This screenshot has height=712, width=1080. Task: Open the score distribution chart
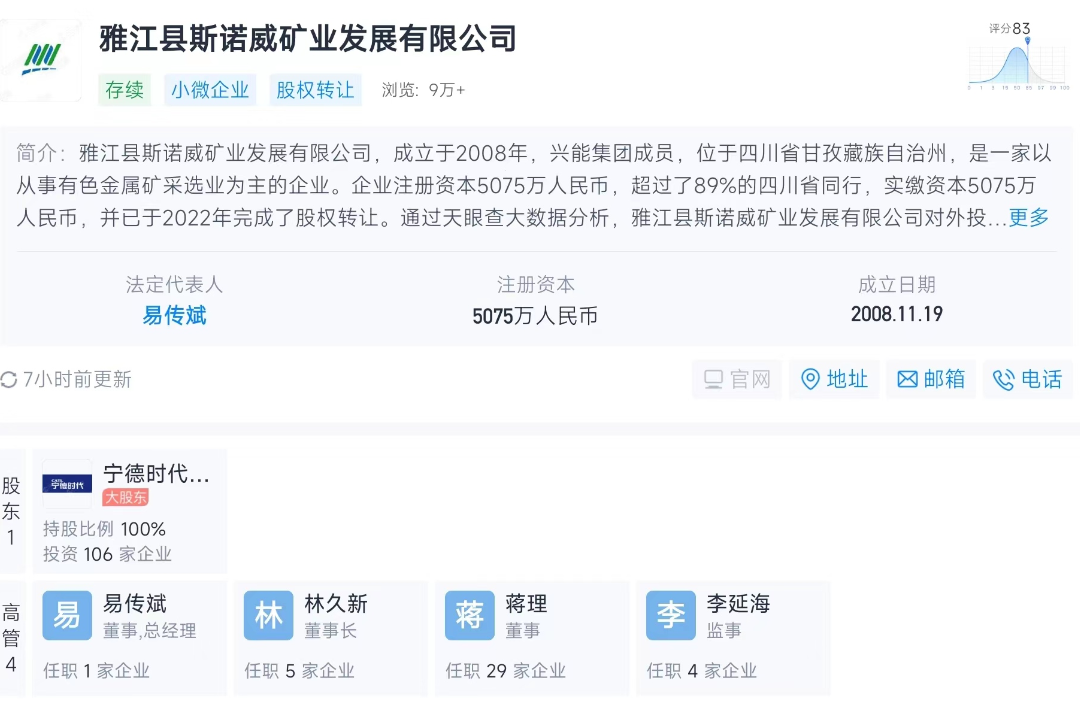1018,62
